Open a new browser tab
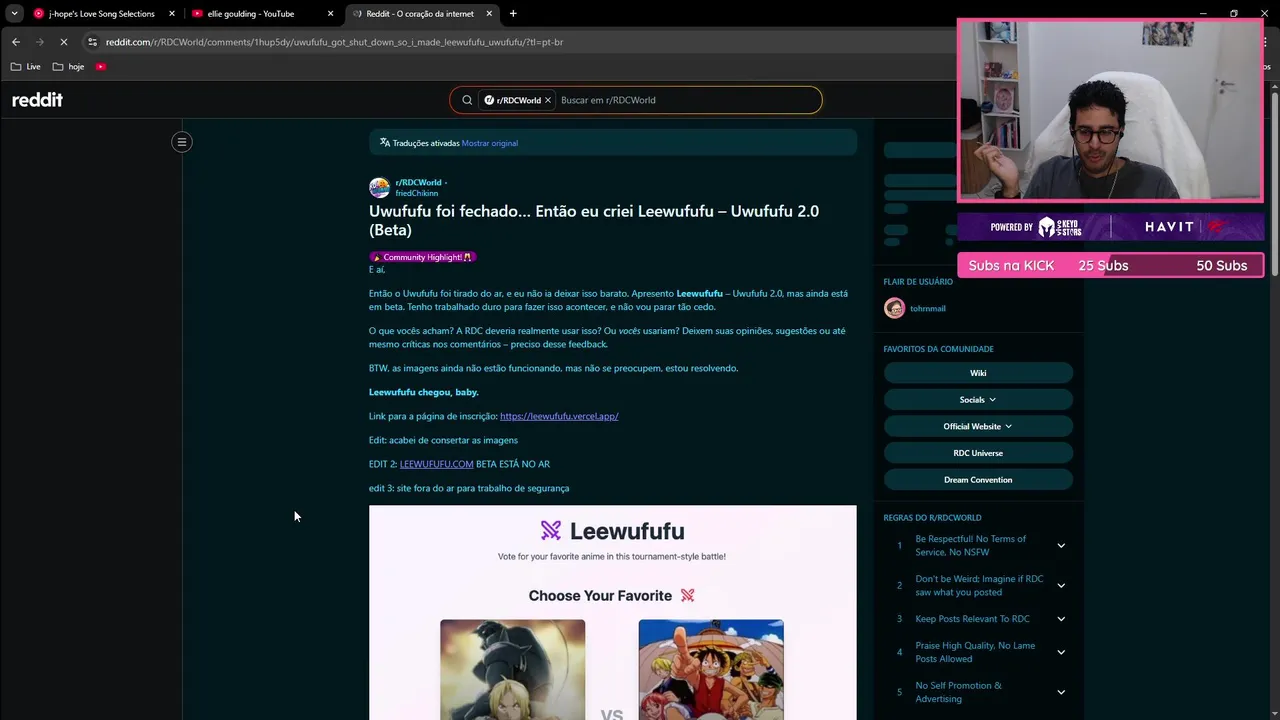Image resolution: width=1280 pixels, height=720 pixels. coord(513,14)
